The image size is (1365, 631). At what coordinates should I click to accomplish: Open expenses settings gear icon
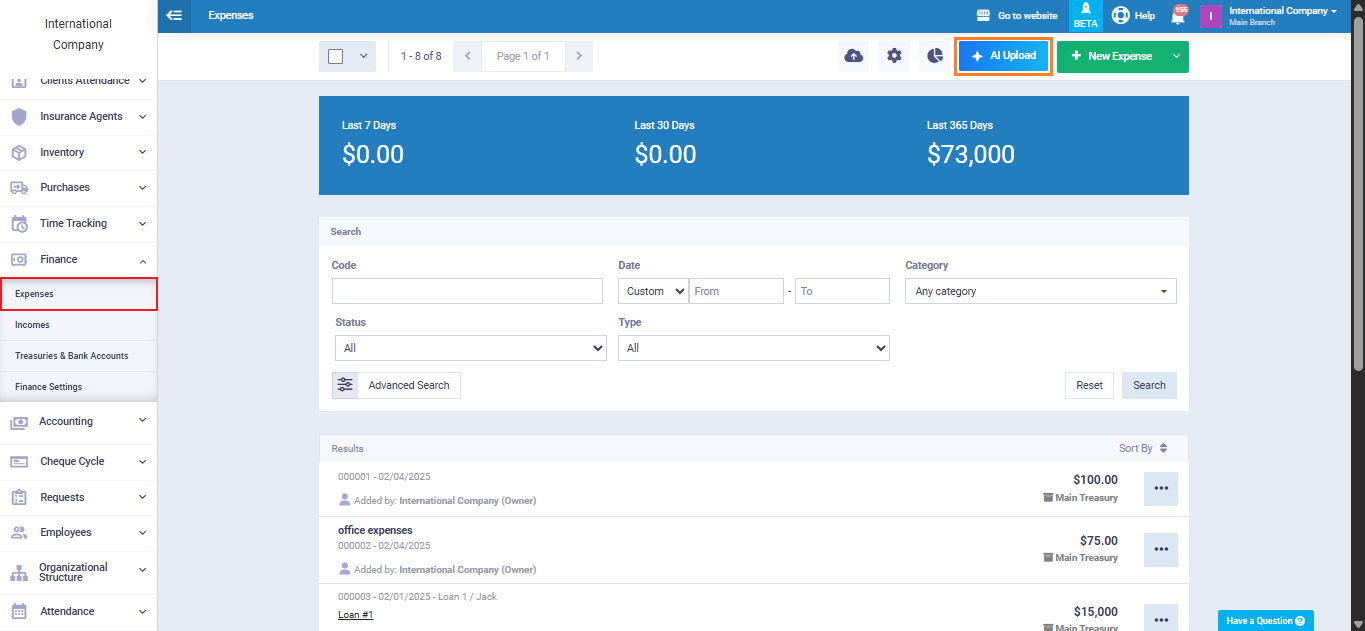pos(894,56)
